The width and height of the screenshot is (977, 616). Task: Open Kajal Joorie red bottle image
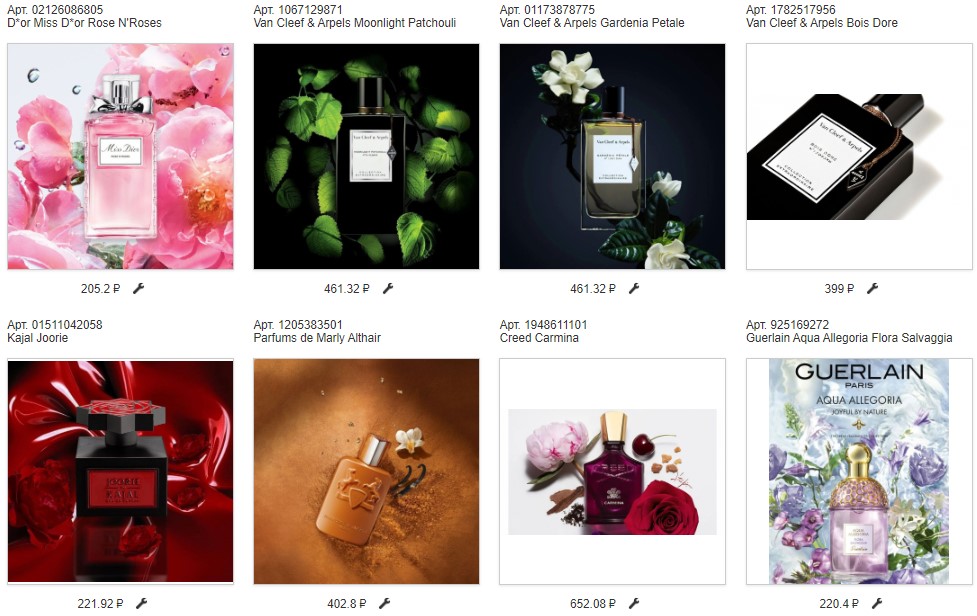point(120,471)
